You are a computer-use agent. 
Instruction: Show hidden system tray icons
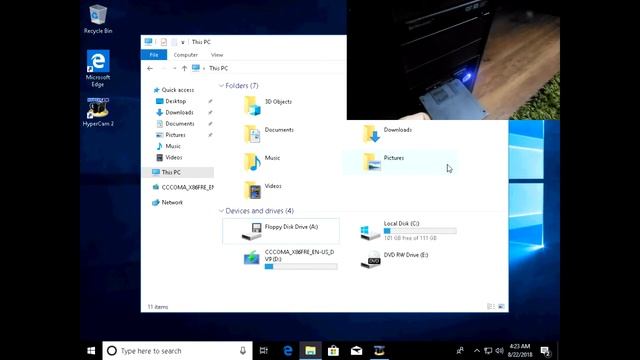coord(476,351)
